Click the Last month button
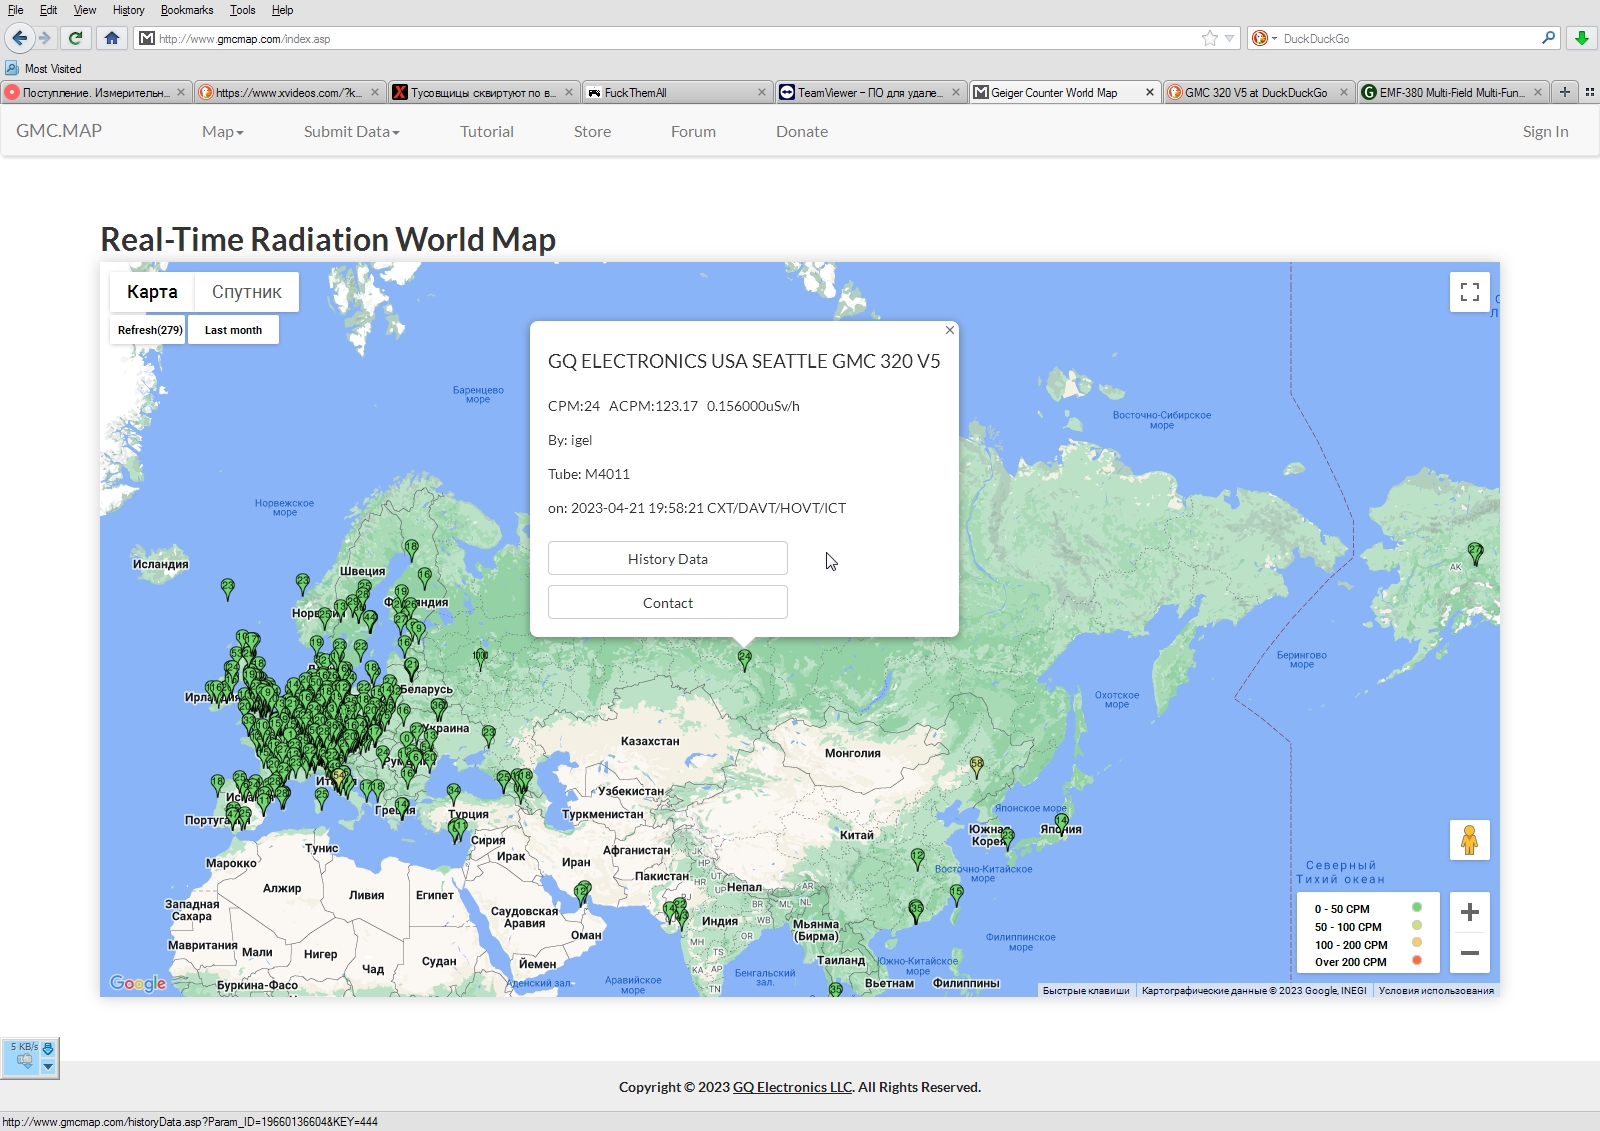 tap(233, 330)
